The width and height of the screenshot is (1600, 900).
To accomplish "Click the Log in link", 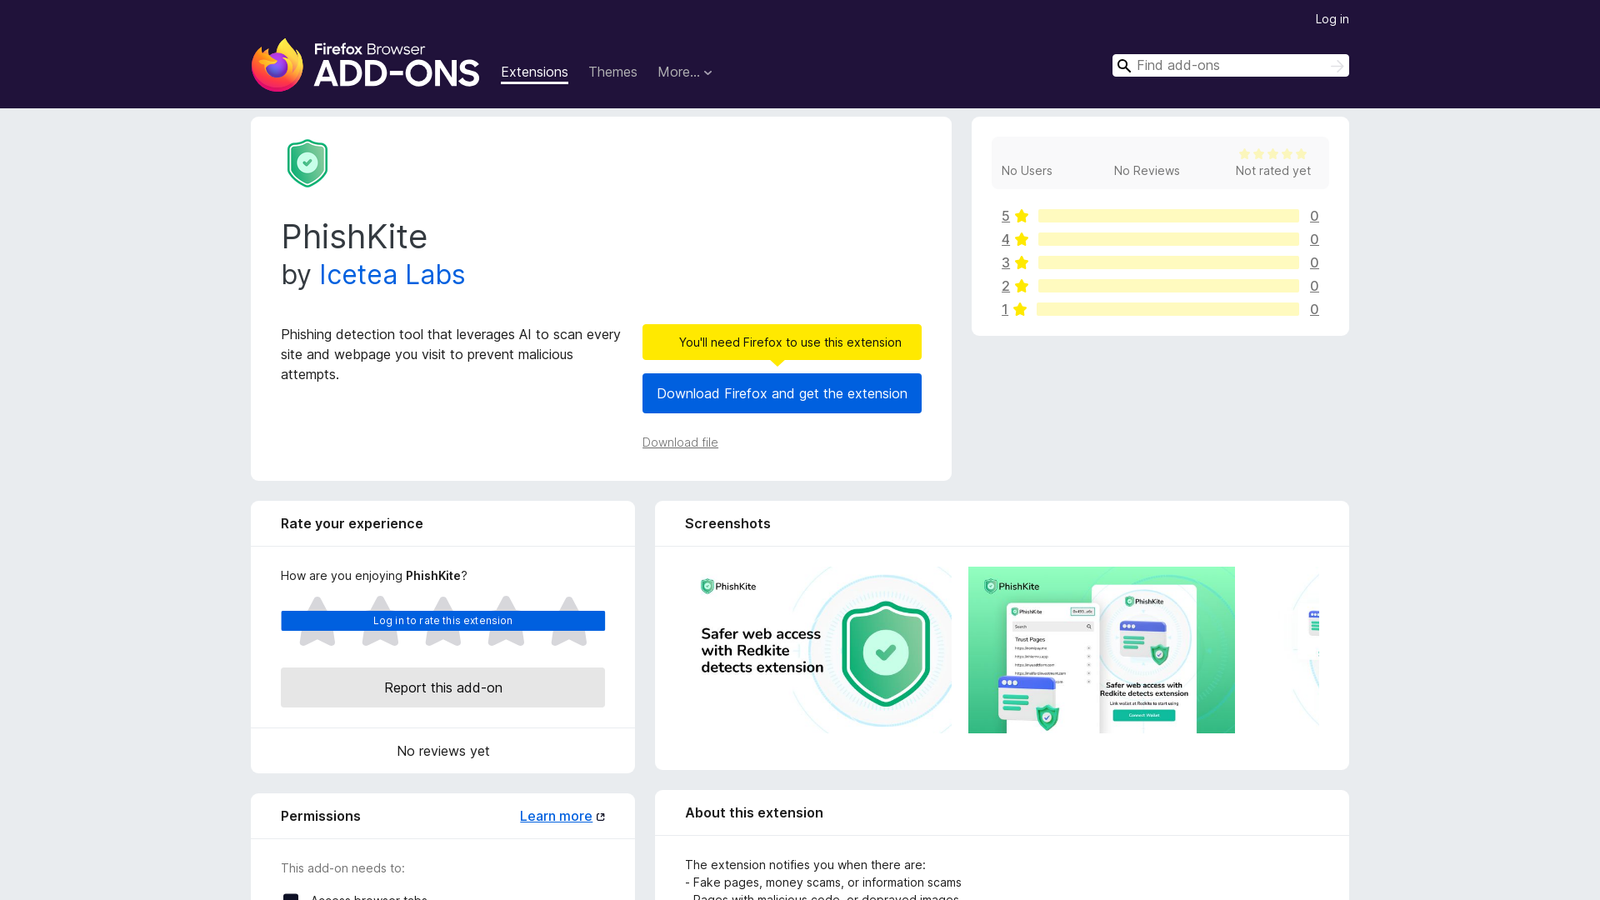I will pyautogui.click(x=1332, y=19).
